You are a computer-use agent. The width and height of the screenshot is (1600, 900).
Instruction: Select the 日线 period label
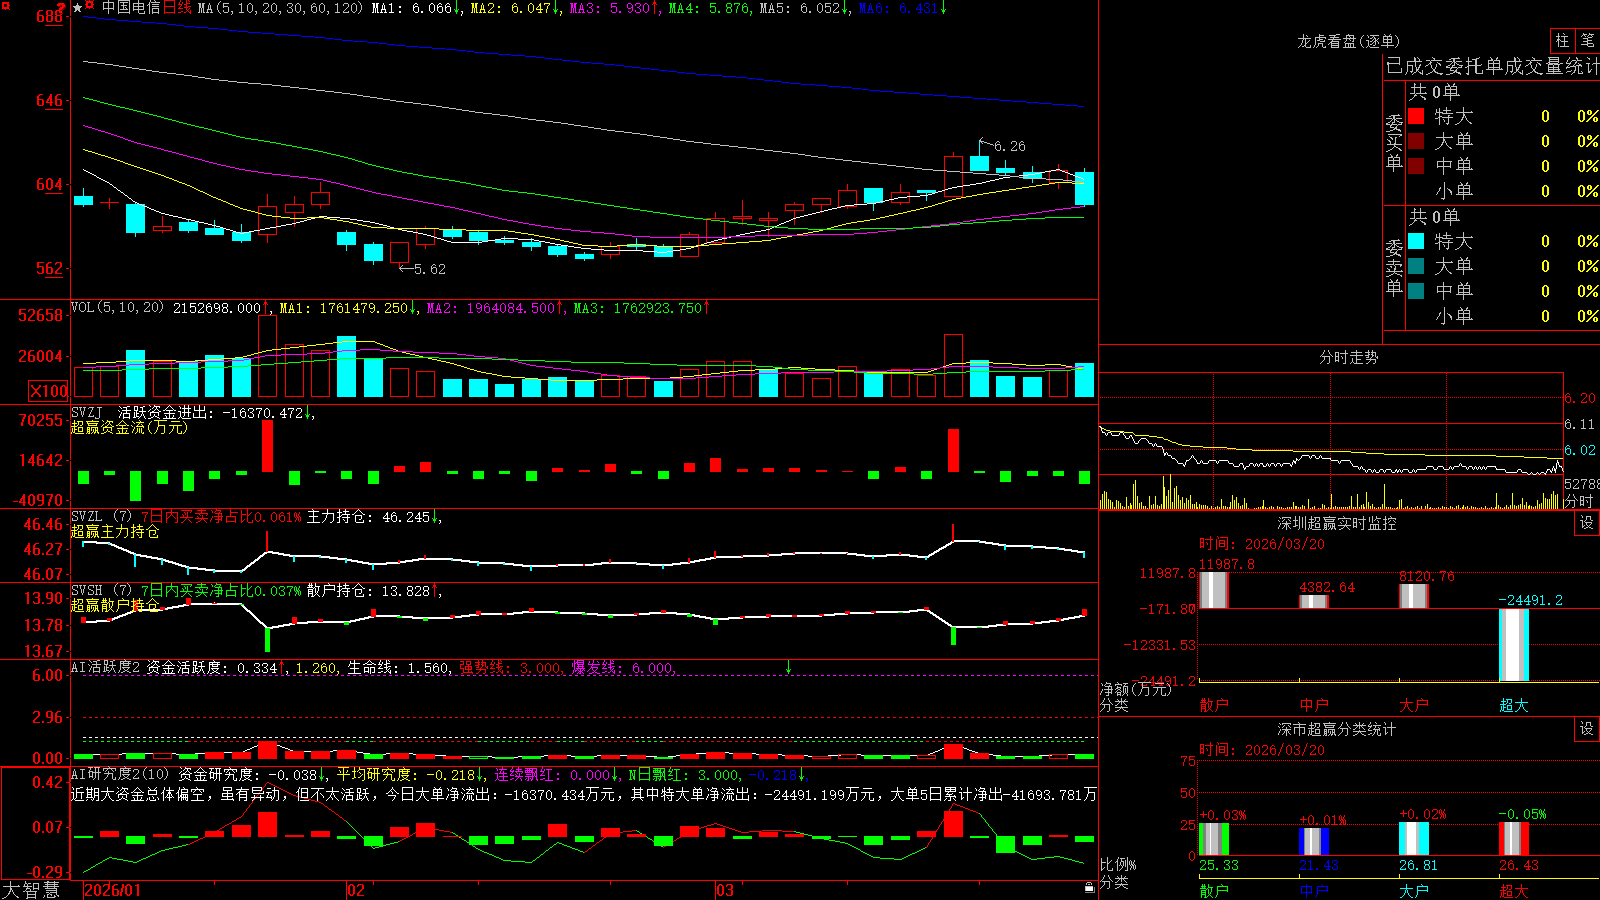click(x=177, y=8)
